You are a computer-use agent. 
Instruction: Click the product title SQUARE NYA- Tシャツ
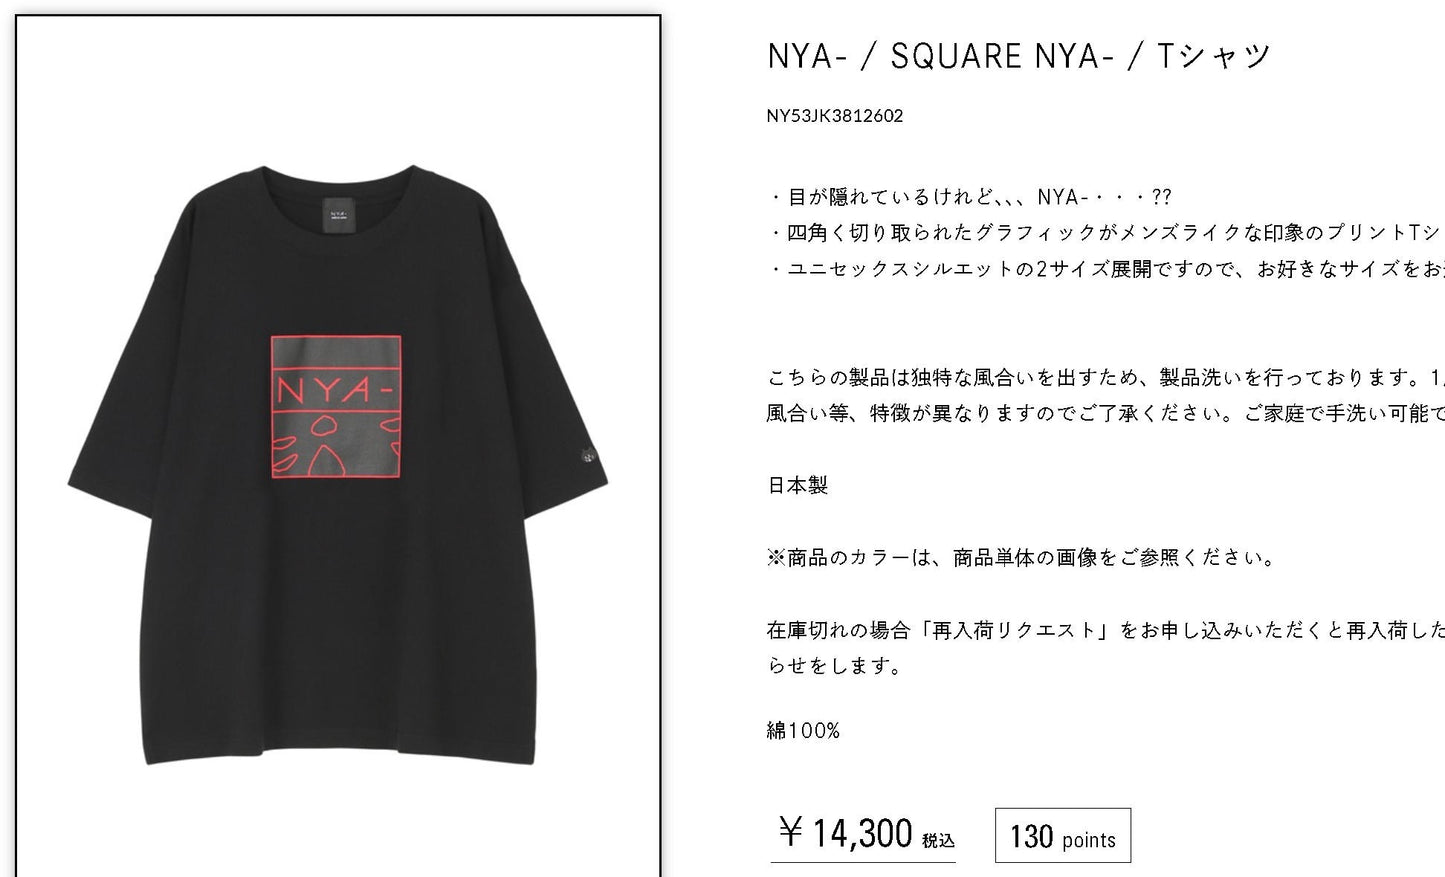tap(1019, 56)
